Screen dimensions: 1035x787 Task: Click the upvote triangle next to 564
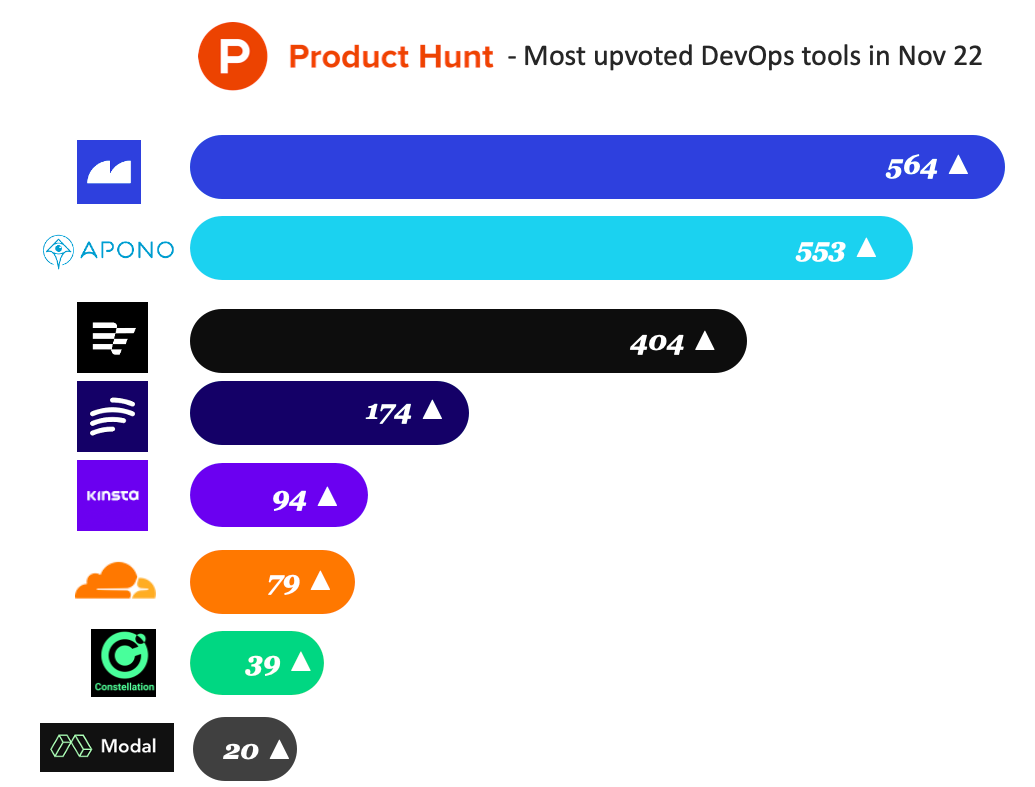click(958, 165)
